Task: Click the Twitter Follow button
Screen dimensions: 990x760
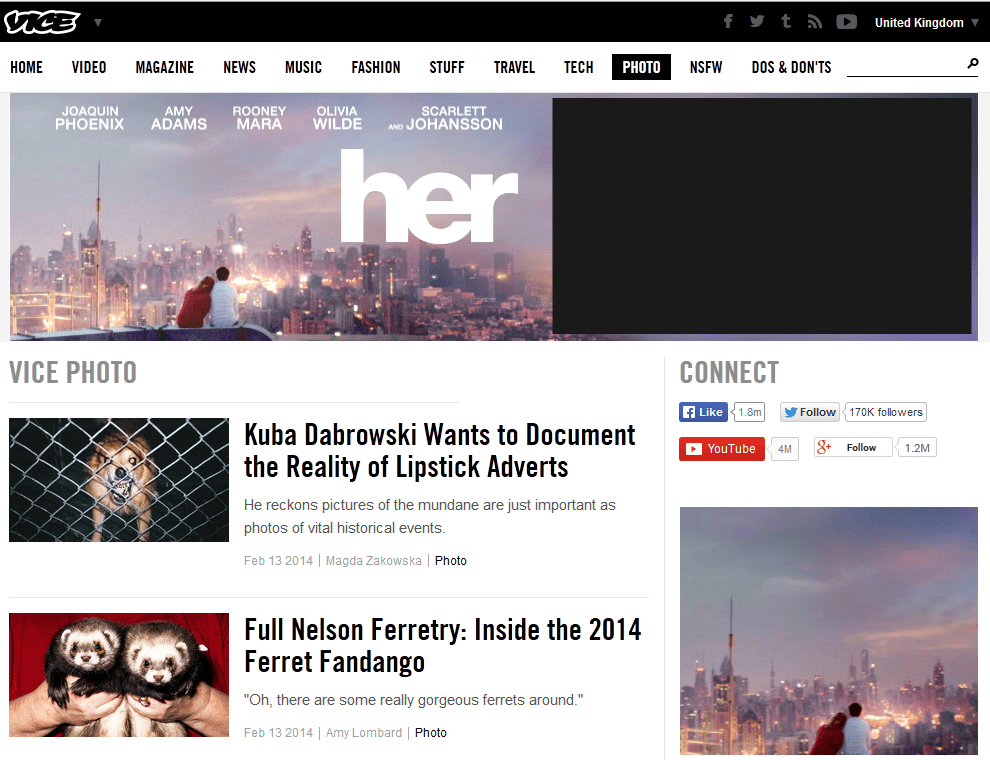Action: click(x=810, y=412)
